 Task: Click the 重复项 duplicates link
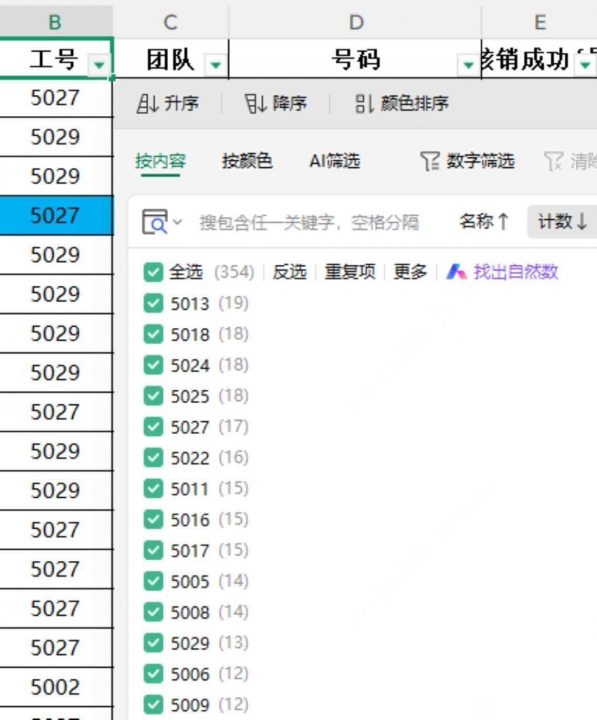click(x=350, y=272)
